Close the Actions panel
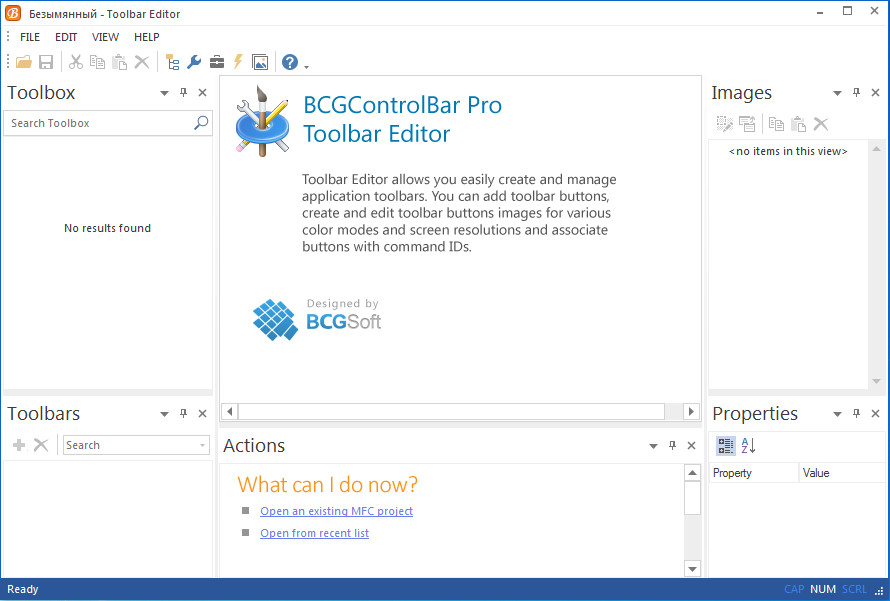 [x=691, y=446]
